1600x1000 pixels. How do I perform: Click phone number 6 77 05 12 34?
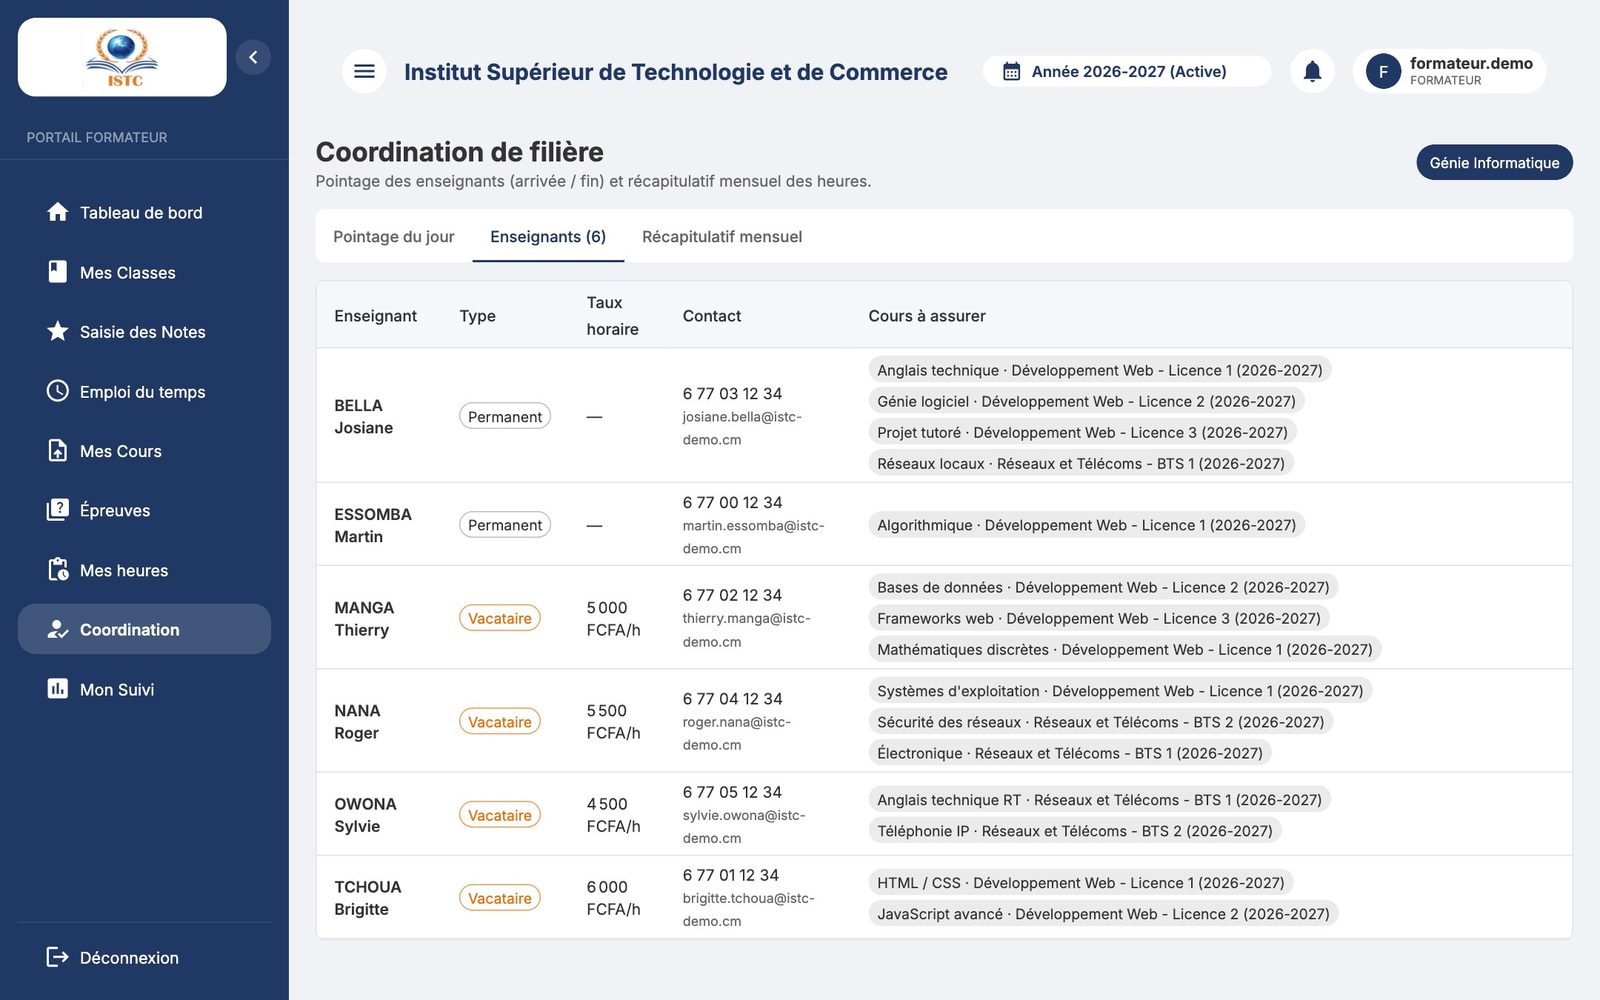pos(732,792)
